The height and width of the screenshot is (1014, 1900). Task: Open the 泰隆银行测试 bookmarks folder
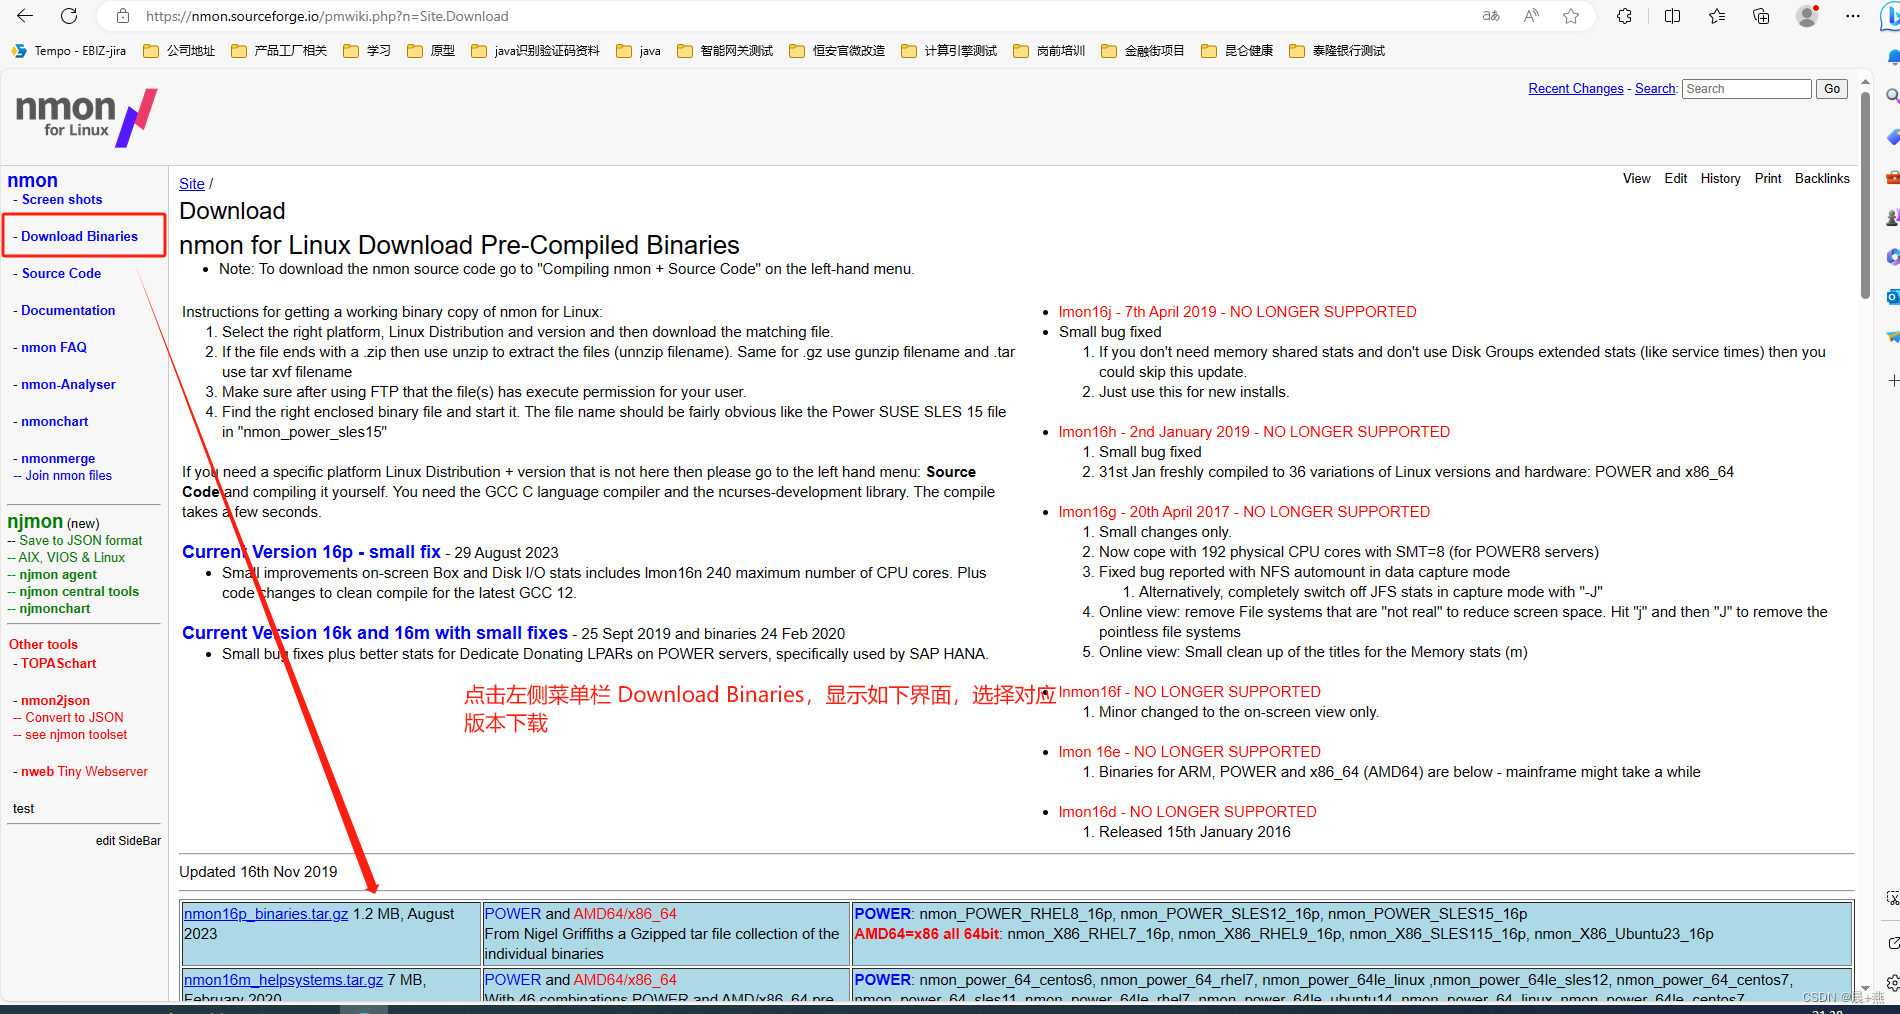click(1337, 51)
